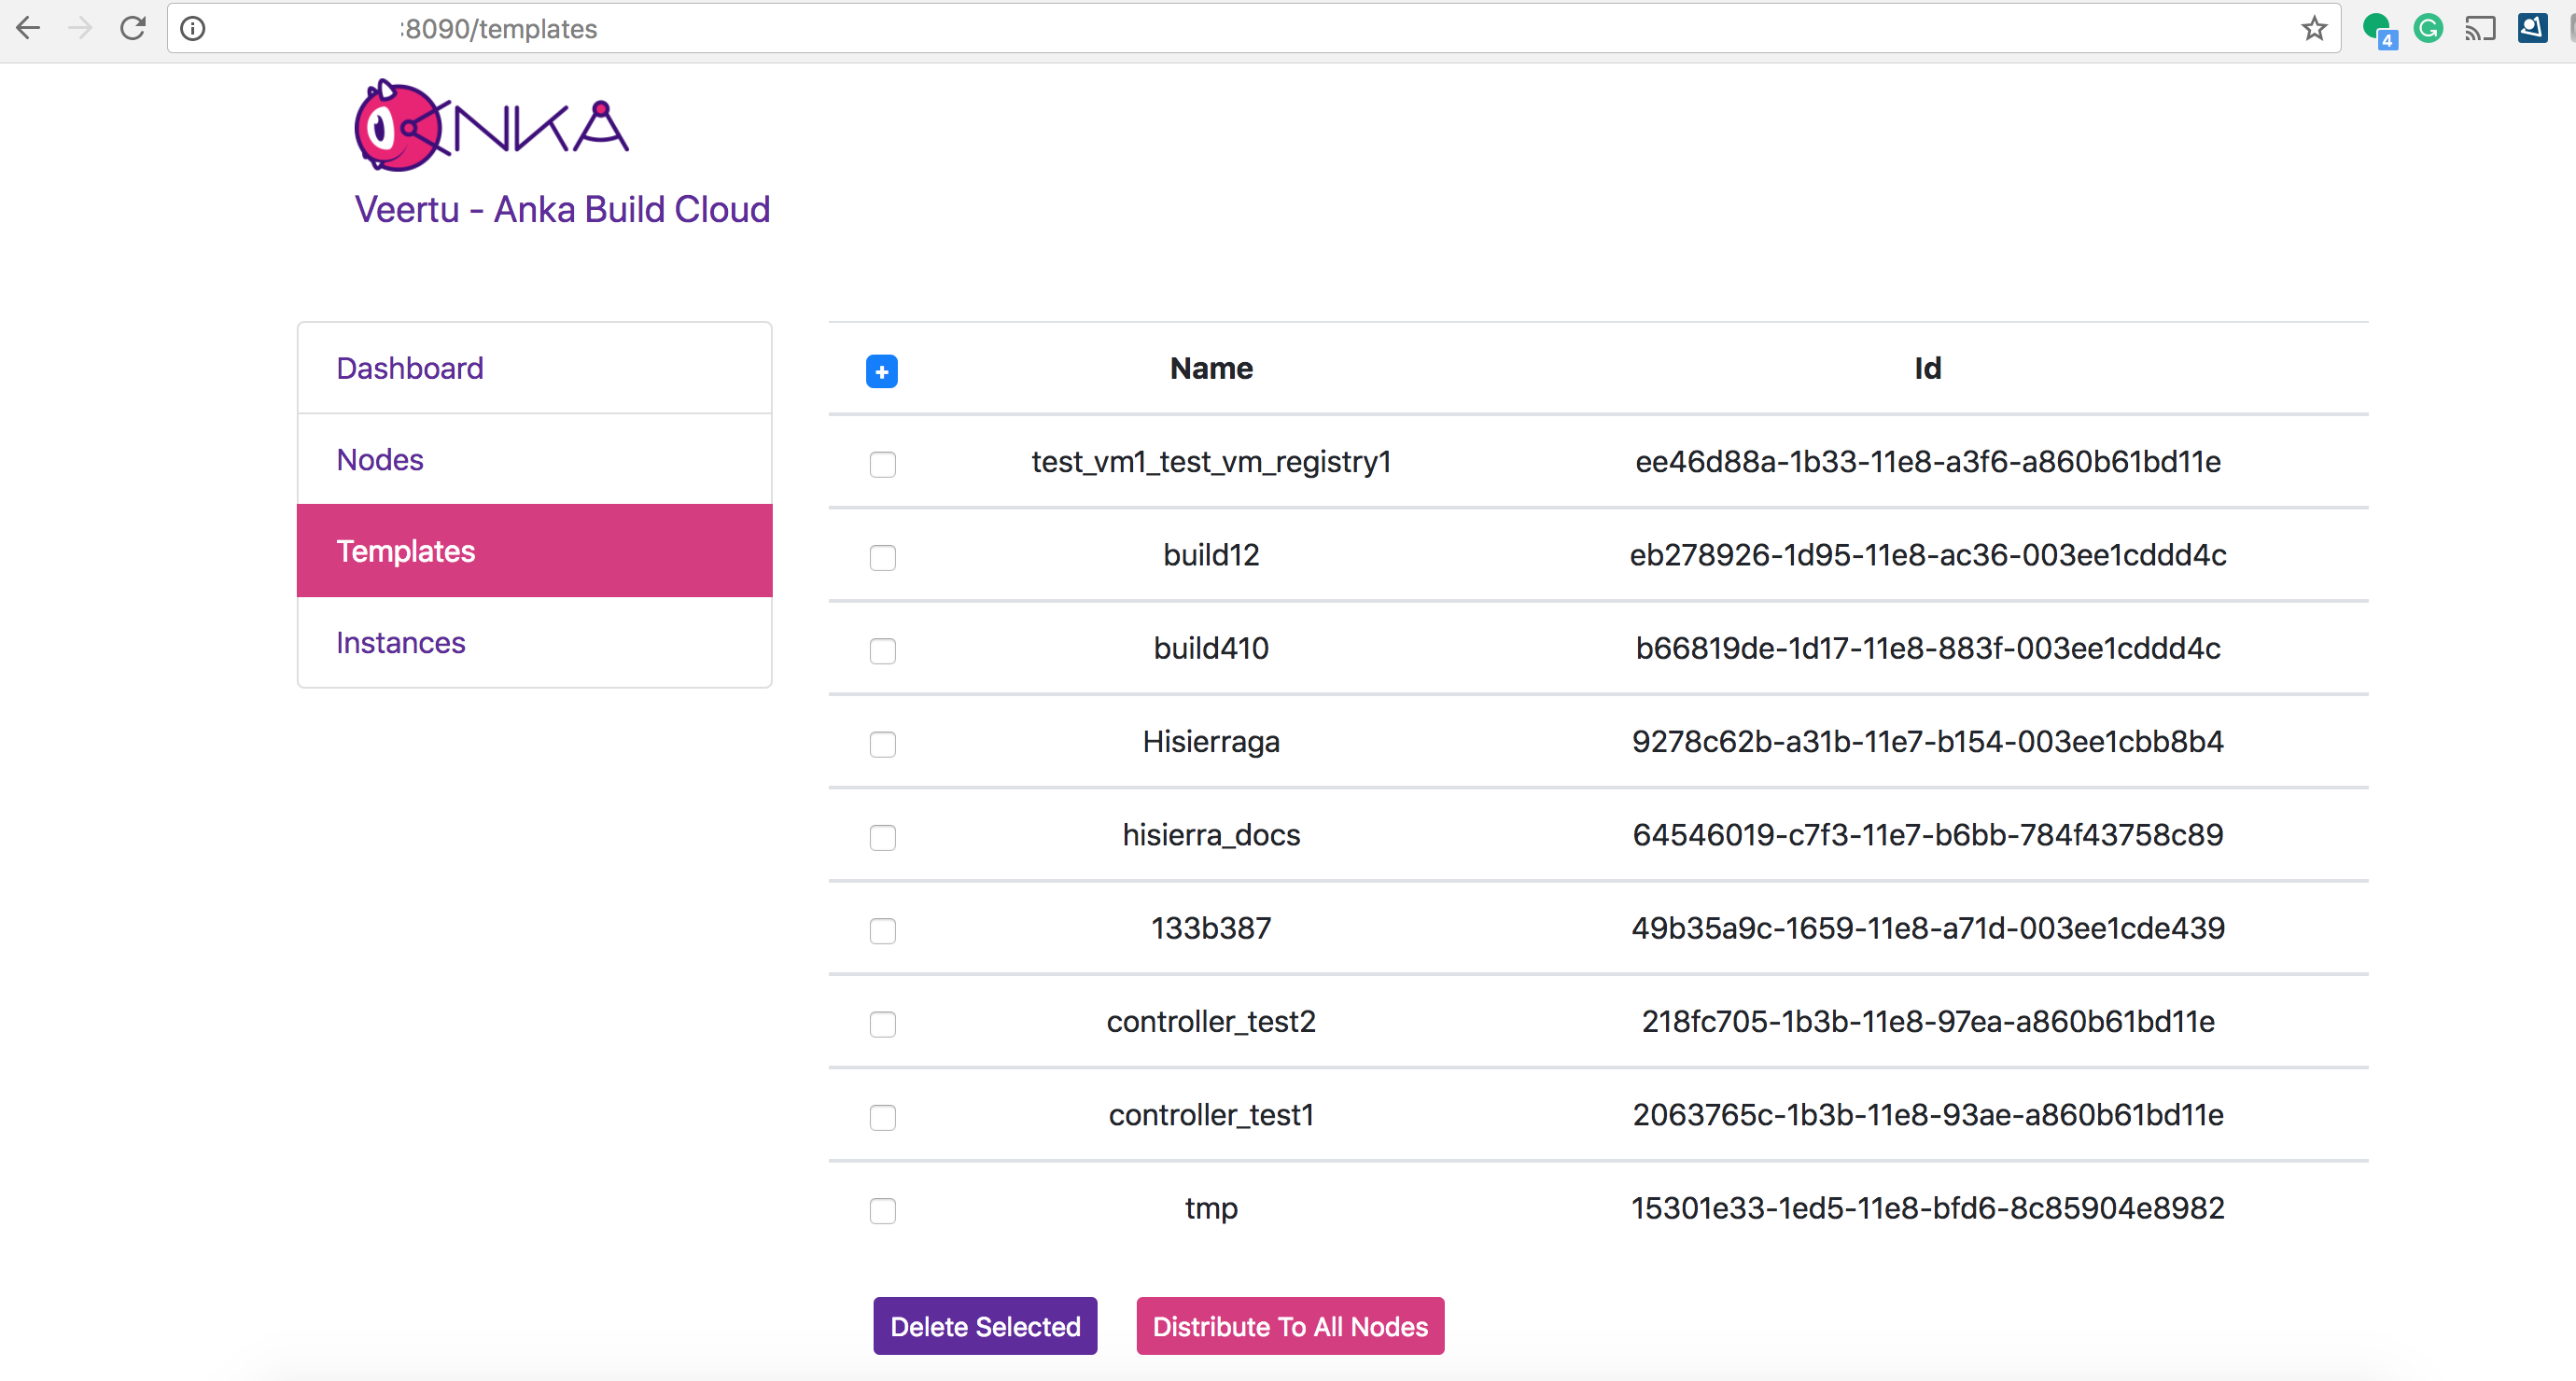The height and width of the screenshot is (1381, 2576).
Task: Click the green extension icon with badge
Action: click(x=2377, y=28)
